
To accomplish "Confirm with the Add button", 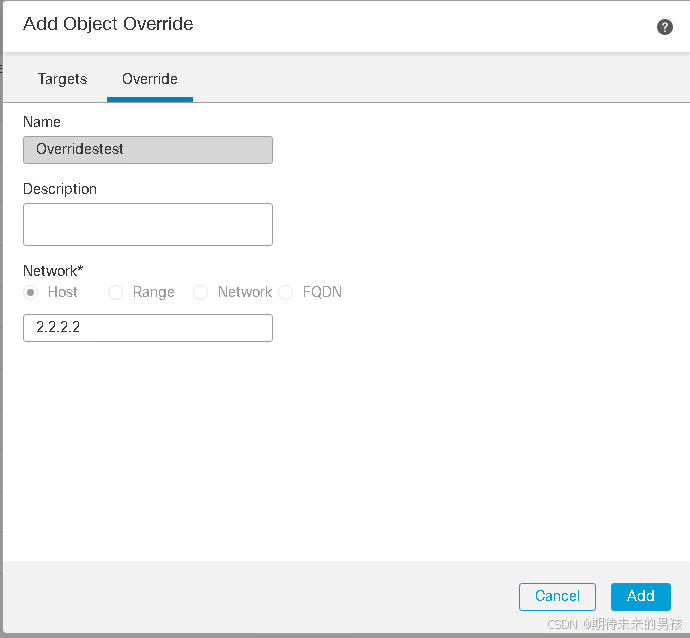I will (x=641, y=597).
